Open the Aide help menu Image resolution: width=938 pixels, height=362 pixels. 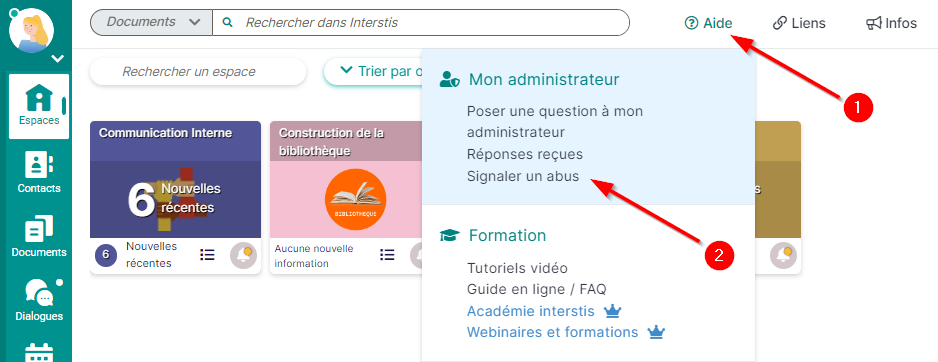pos(709,23)
